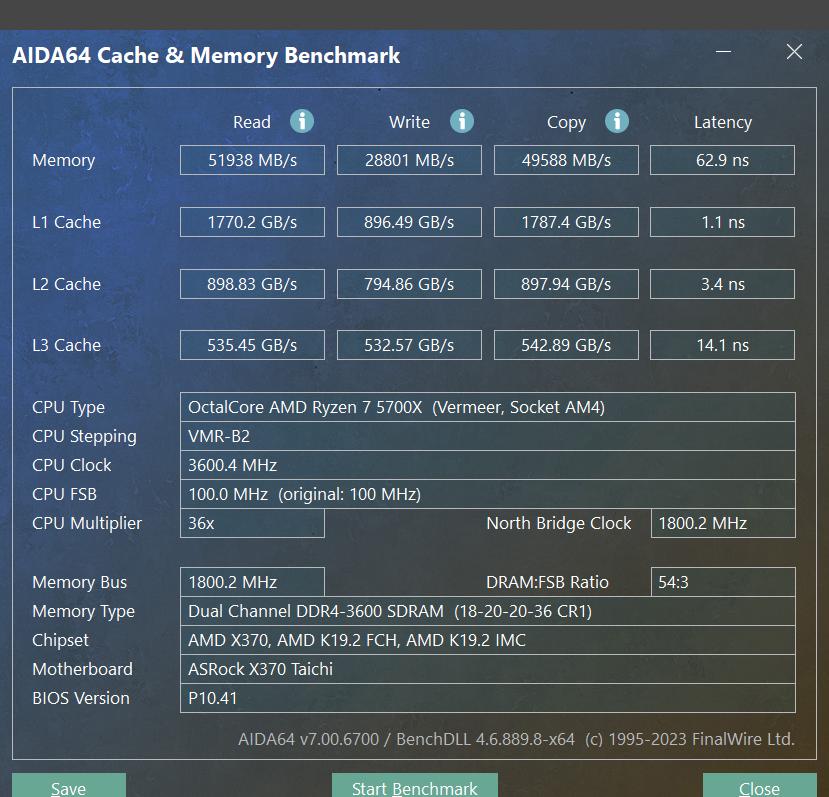Screen dimensions: 829x797
Task: Click the Copy column header
Action: (x=566, y=123)
